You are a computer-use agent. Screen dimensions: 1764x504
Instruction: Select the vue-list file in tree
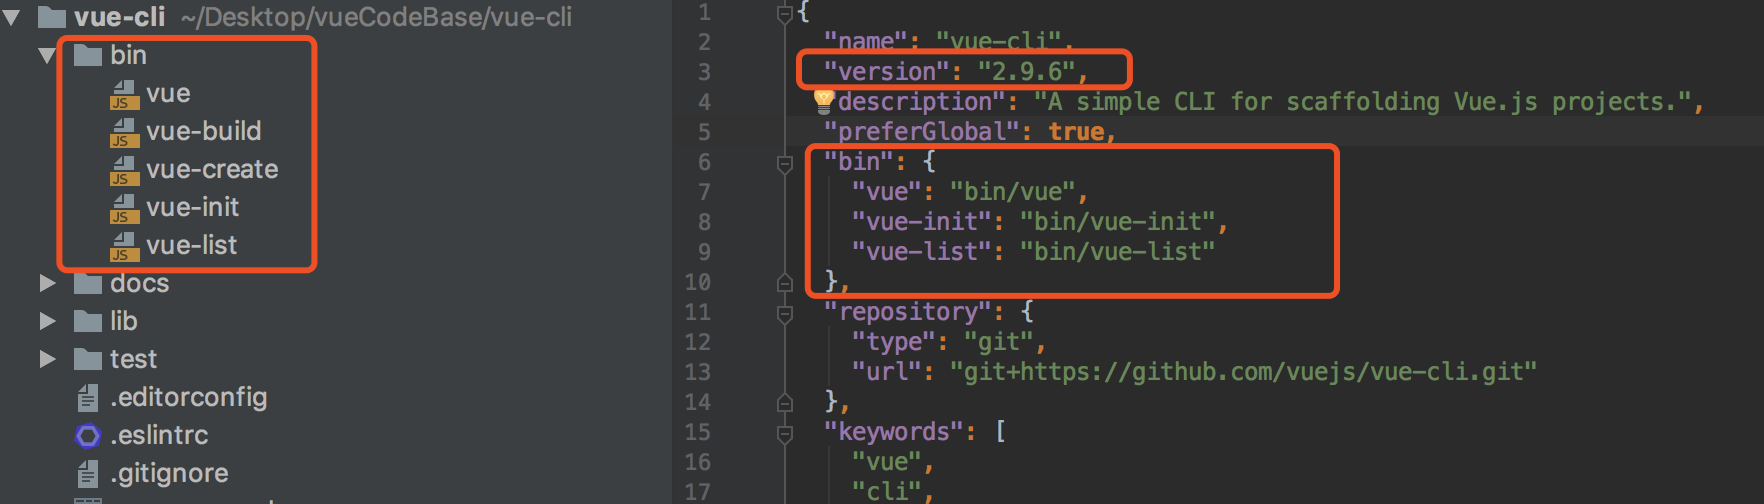pos(191,246)
